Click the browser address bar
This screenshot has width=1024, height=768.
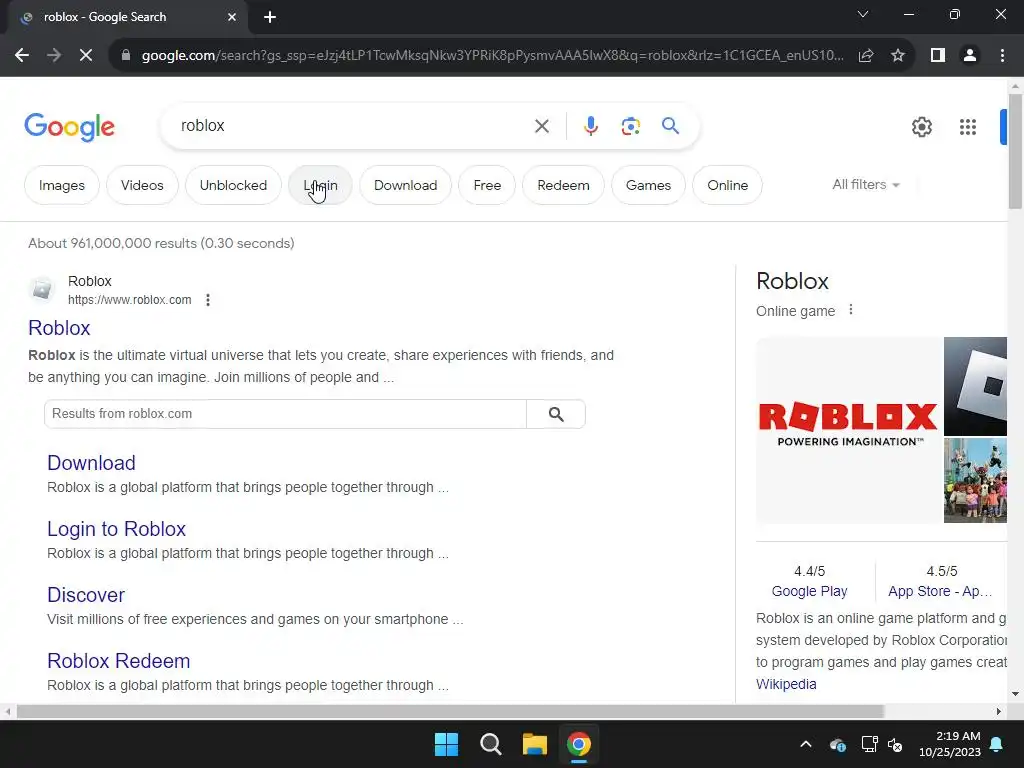point(492,56)
